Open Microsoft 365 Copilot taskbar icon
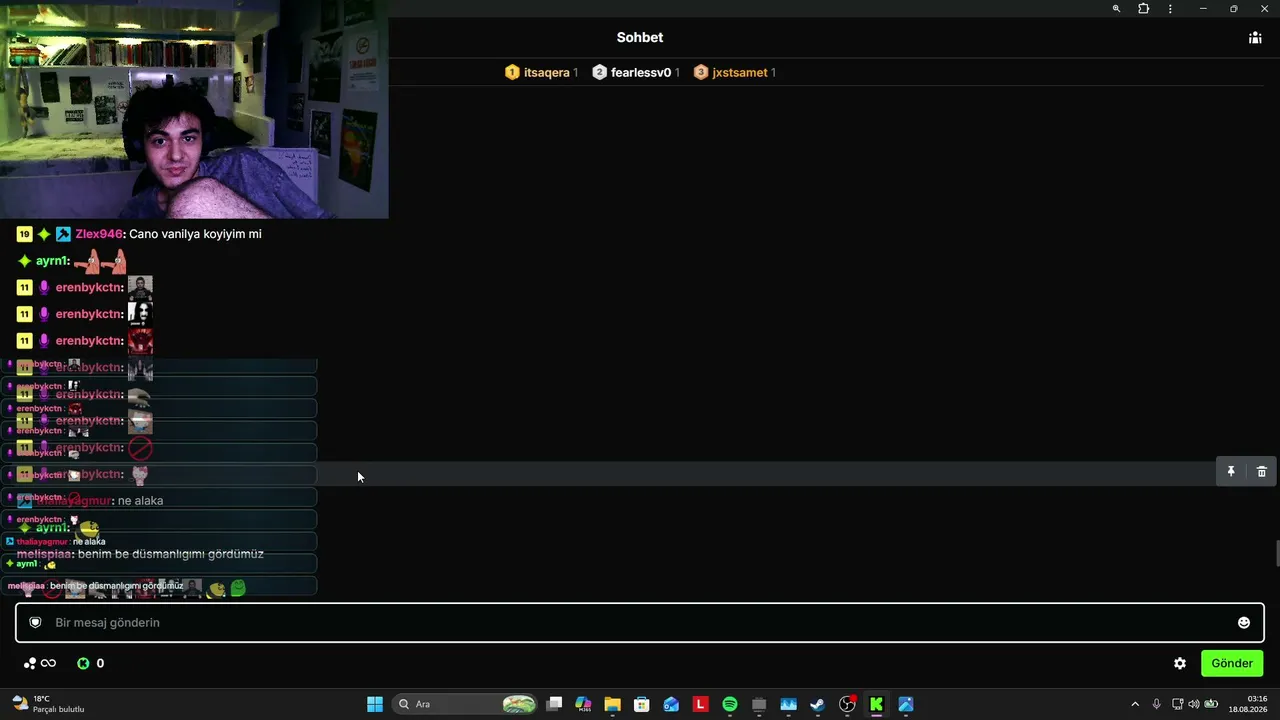This screenshot has height=720, width=1280. pyautogui.click(x=583, y=704)
